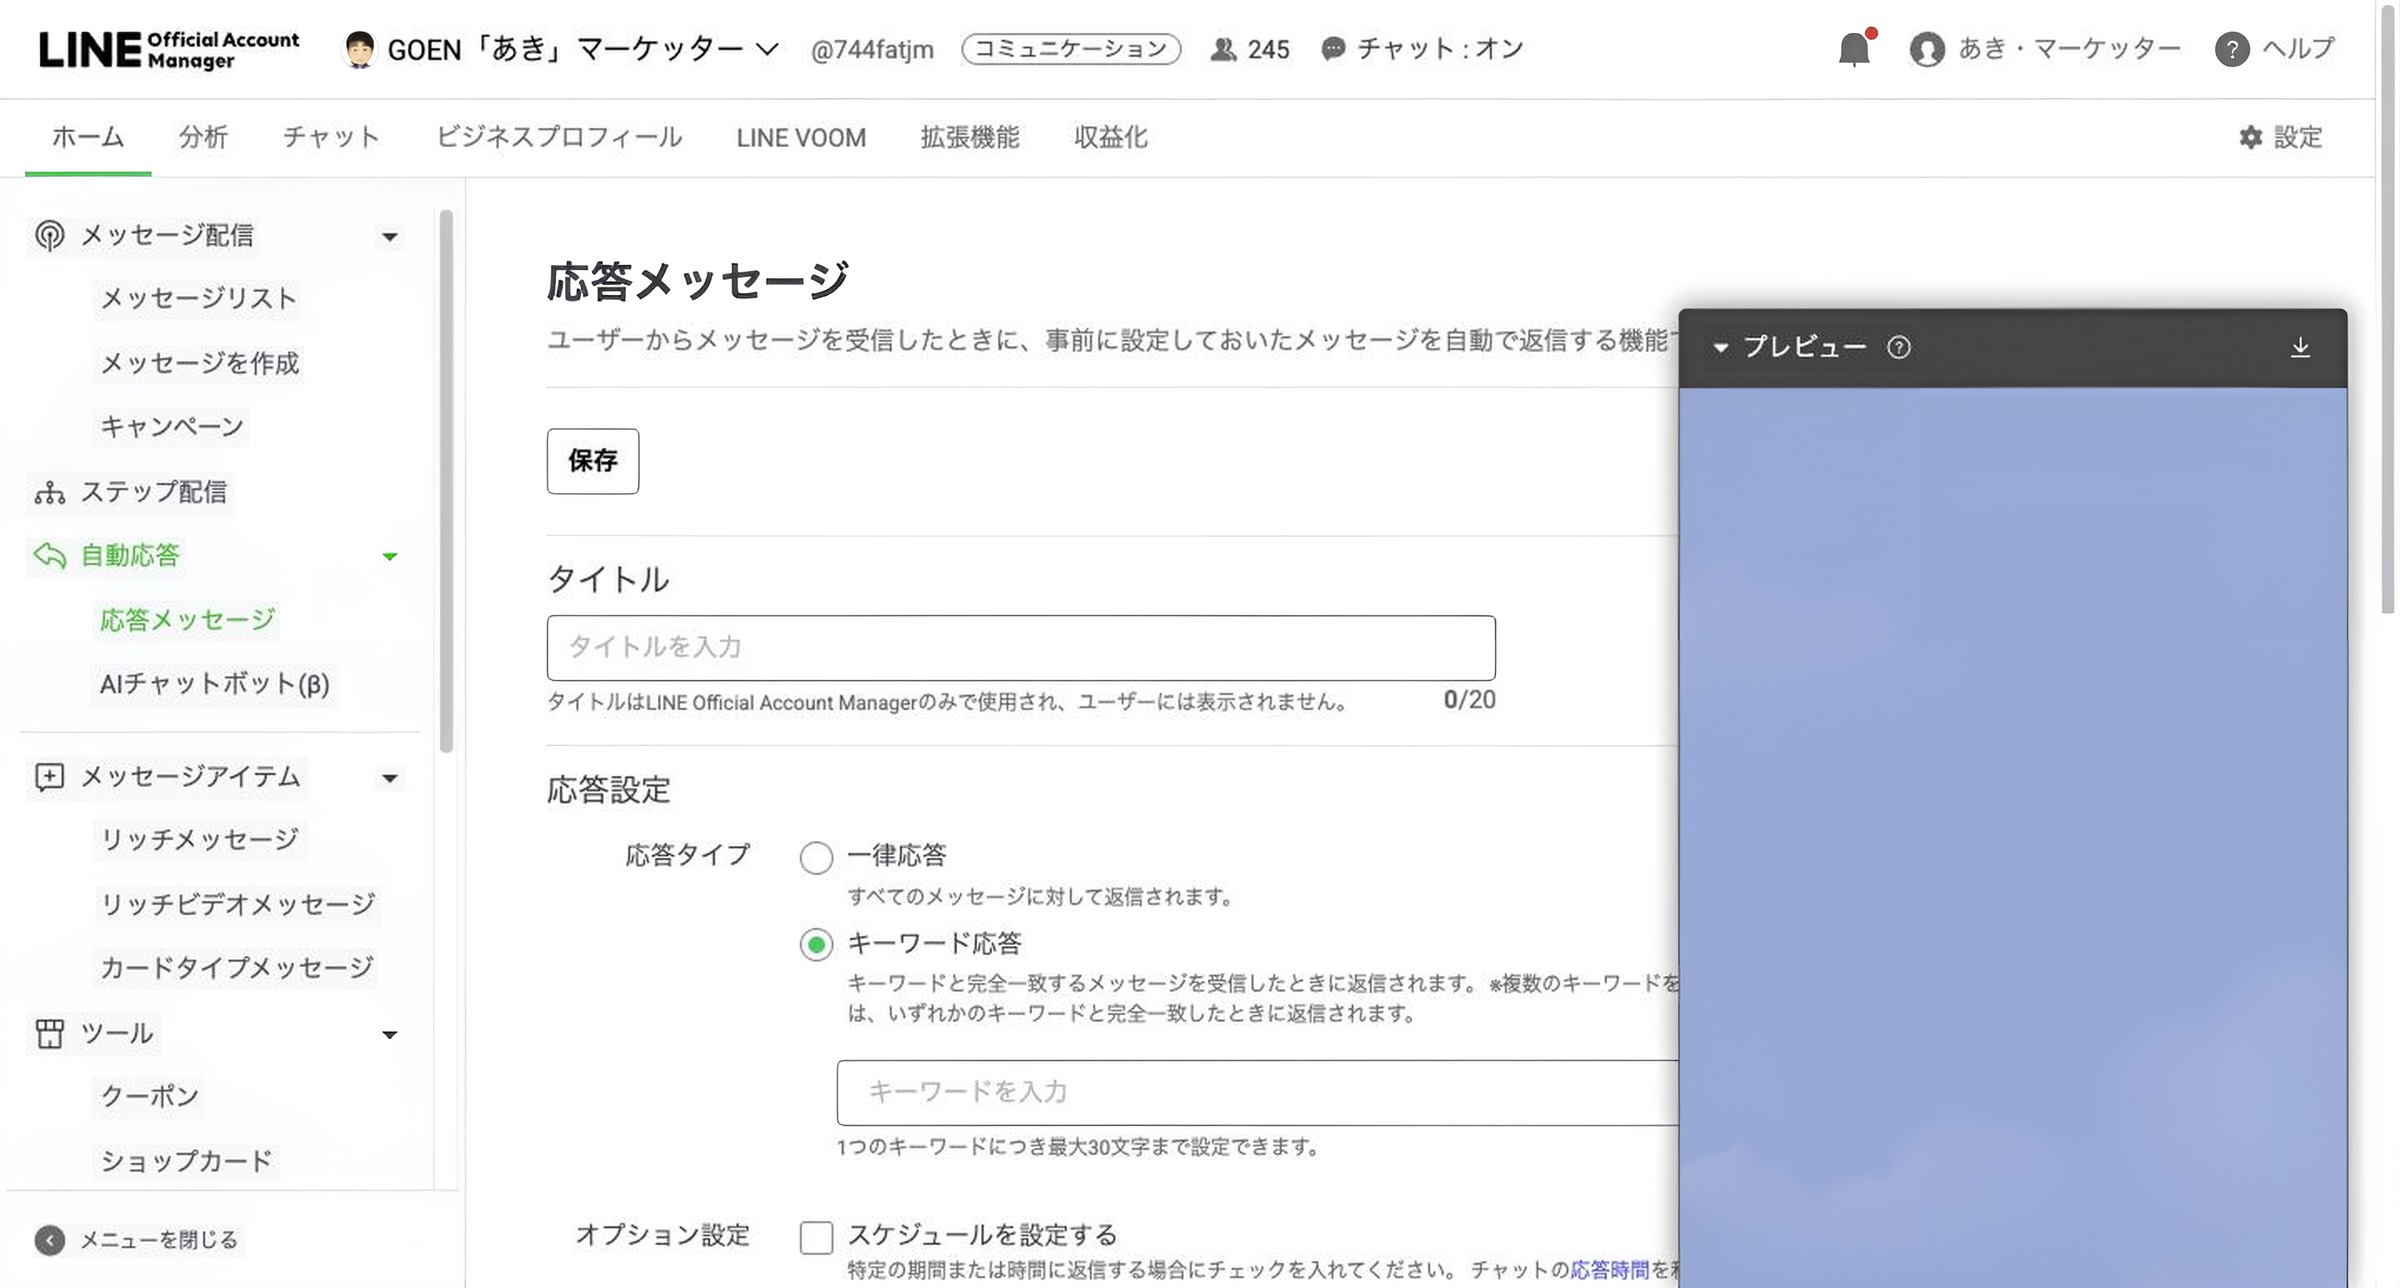
Task: Open クーポン in sidebar
Action: point(150,1096)
